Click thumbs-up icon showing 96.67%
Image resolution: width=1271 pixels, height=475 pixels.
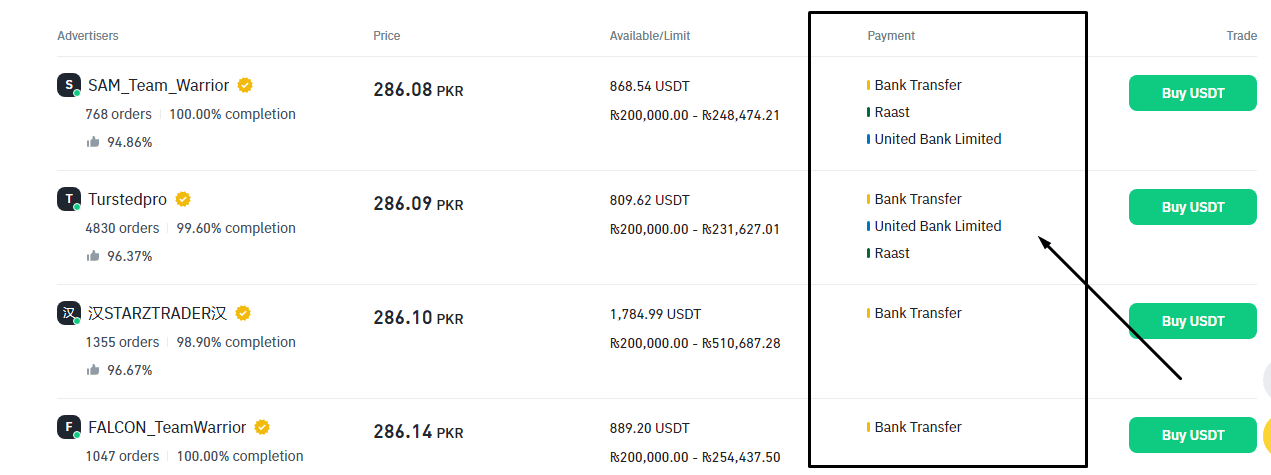point(93,370)
